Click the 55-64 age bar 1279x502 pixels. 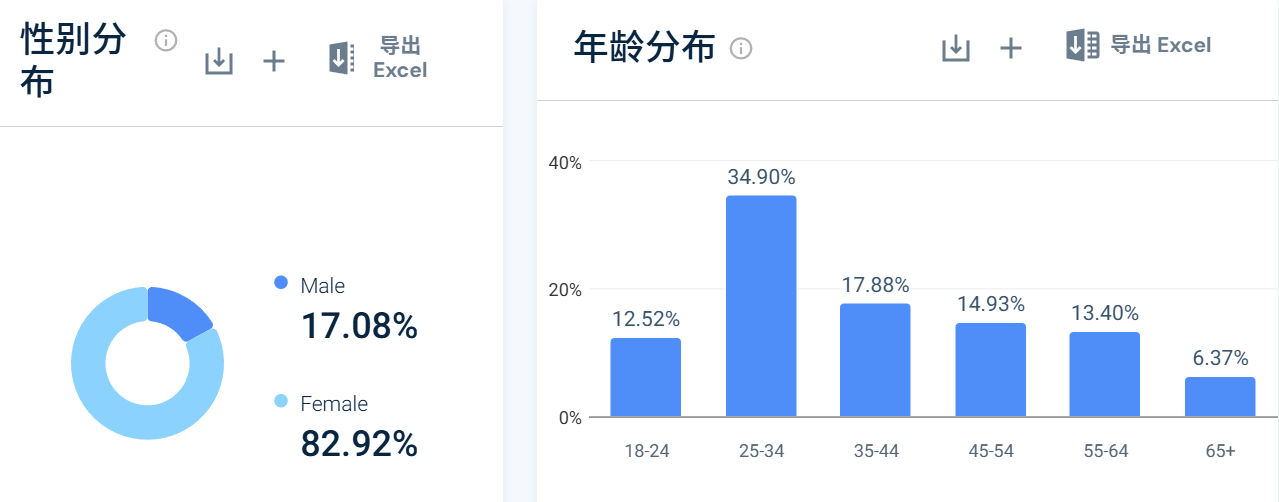(1105, 374)
